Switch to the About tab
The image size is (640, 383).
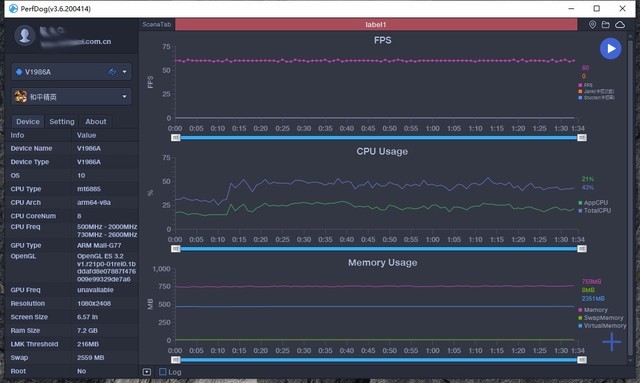[x=96, y=122]
